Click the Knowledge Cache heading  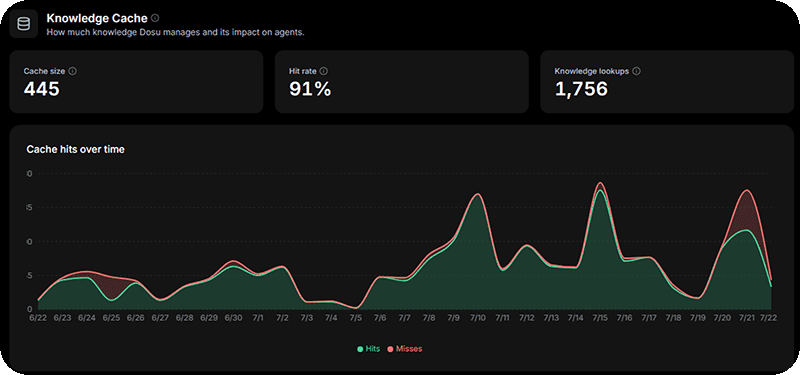[97, 18]
